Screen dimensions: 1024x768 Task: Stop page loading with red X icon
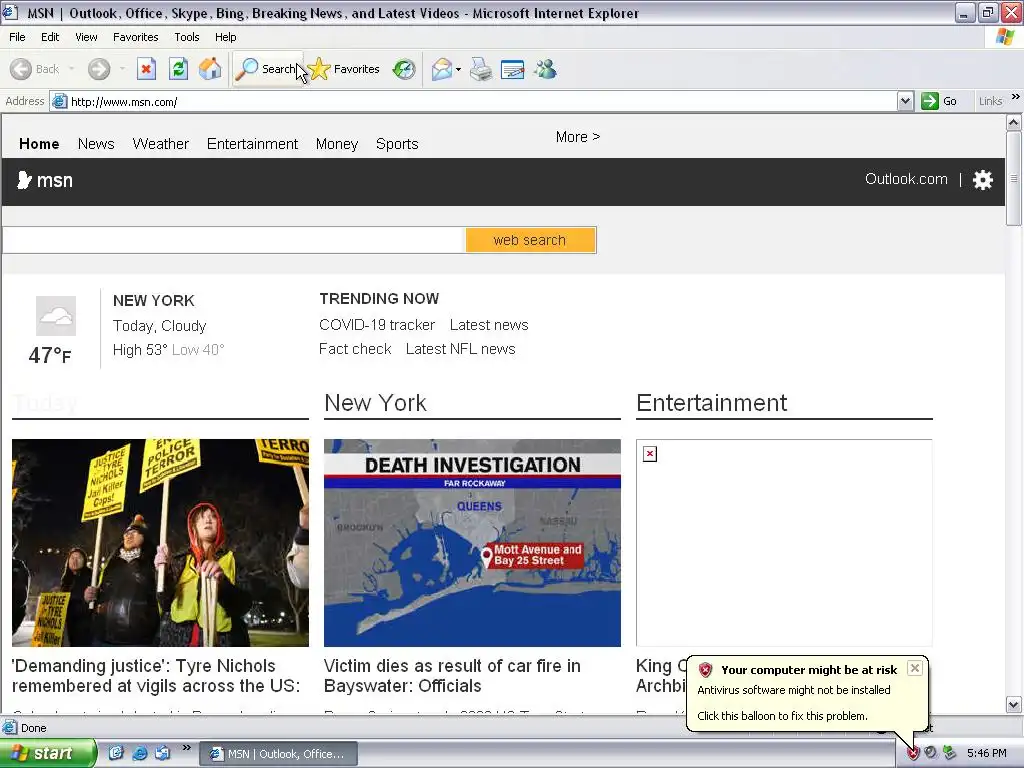(146, 69)
